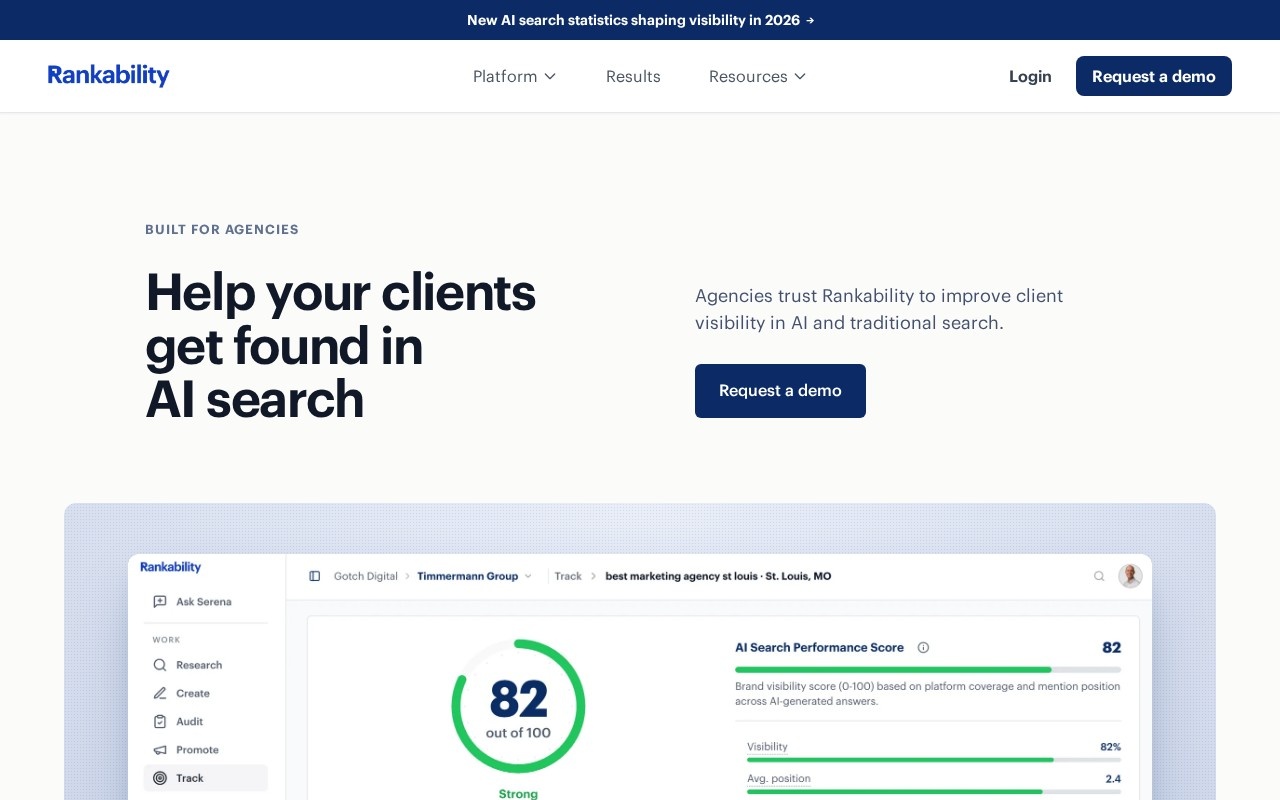Toggle the sidebar panel icon near Gotch Digital
Image resolution: width=1280 pixels, height=800 pixels.
coord(315,576)
